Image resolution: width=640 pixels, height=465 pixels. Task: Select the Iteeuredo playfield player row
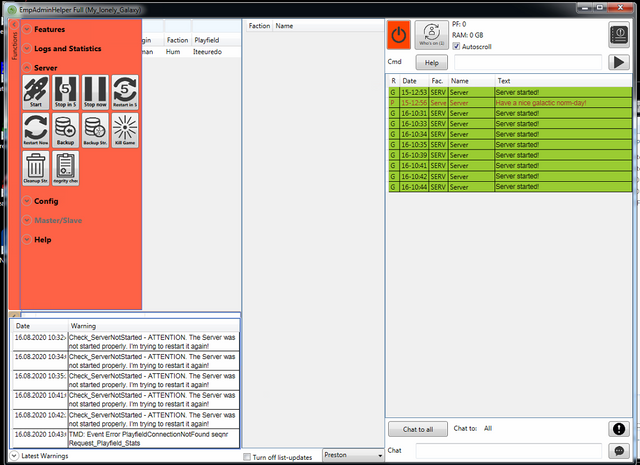pyautogui.click(x=191, y=52)
